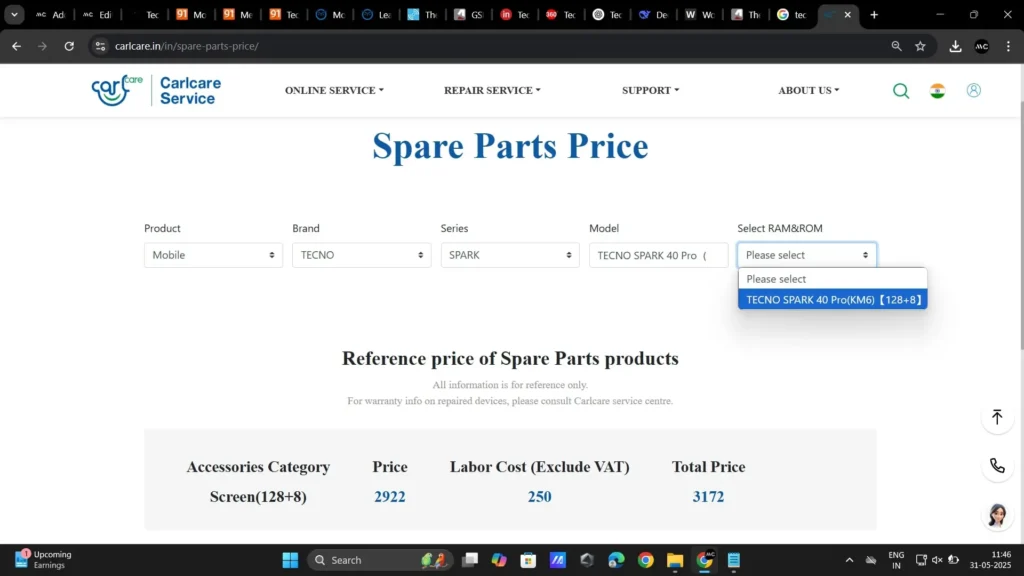Click the Select RAM&ROM dropdown box
This screenshot has height=576, width=1024.
tap(807, 255)
